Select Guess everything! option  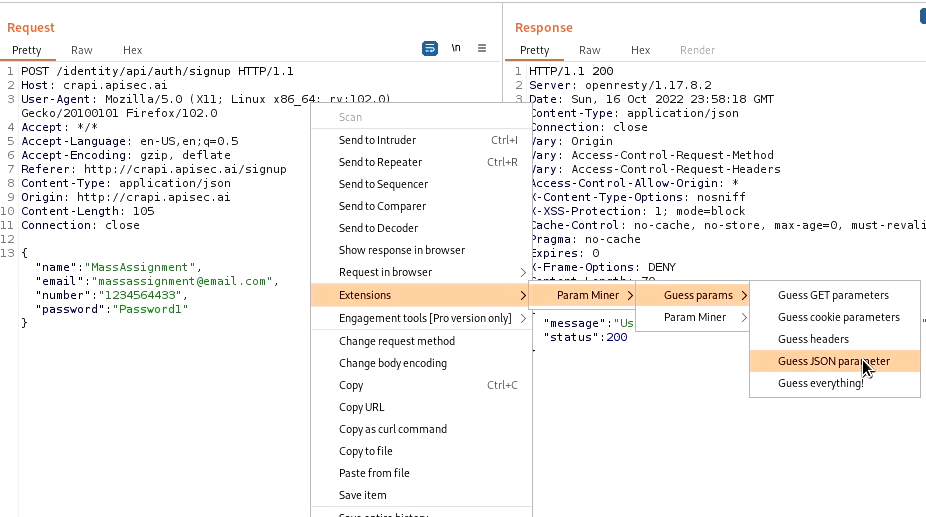click(820, 383)
